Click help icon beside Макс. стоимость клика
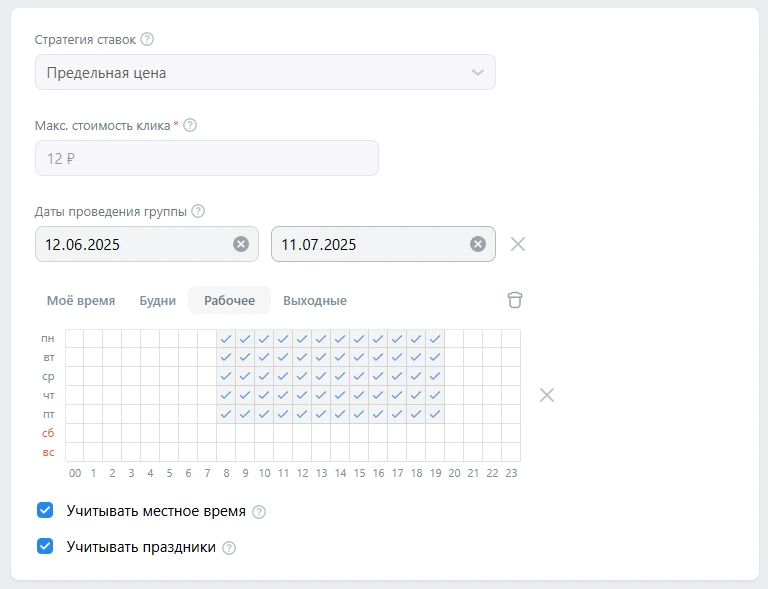The width and height of the screenshot is (768, 589). (190, 126)
